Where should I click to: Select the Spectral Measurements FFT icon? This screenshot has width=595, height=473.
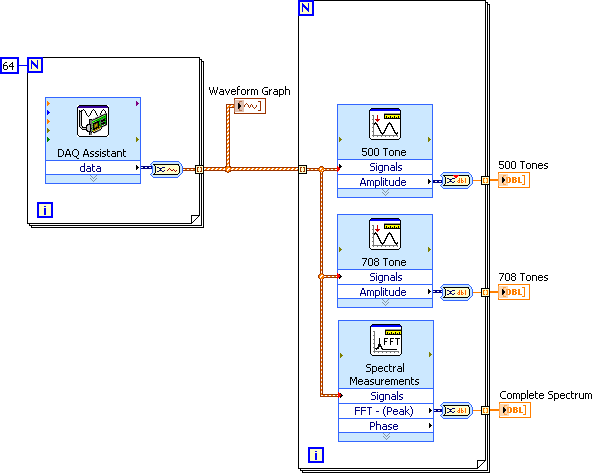[386, 340]
